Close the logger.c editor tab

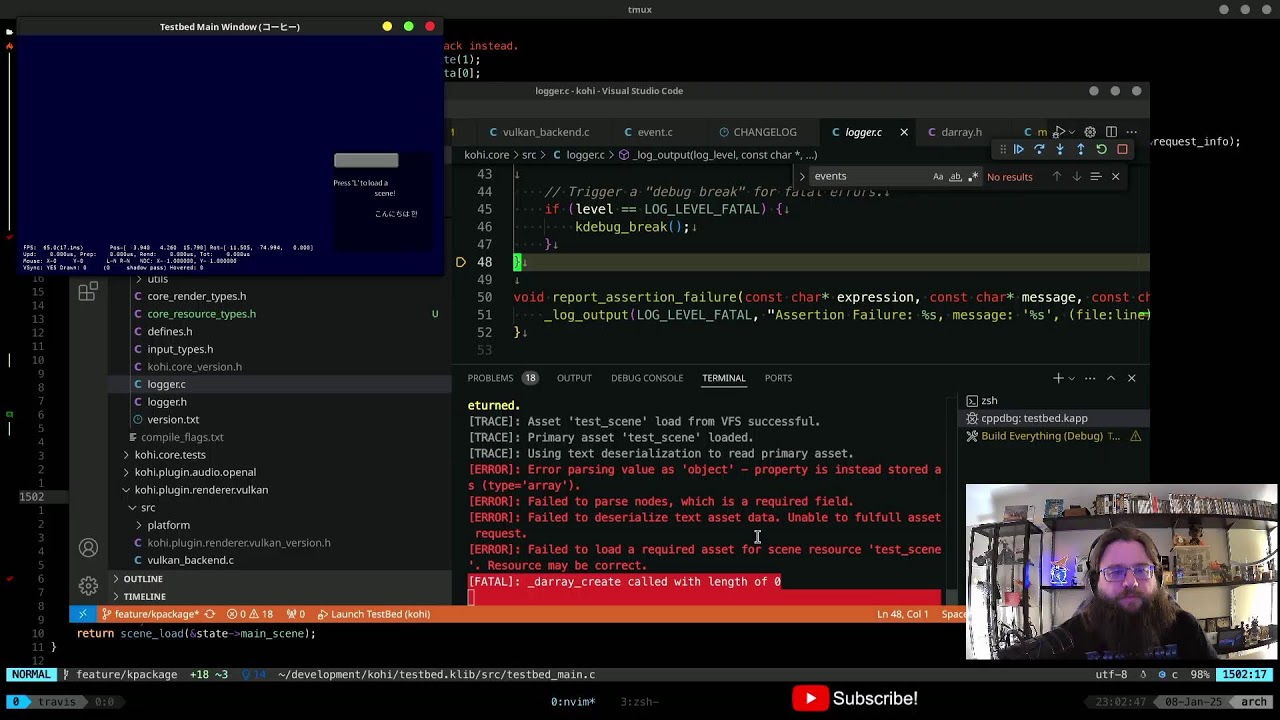(904, 132)
